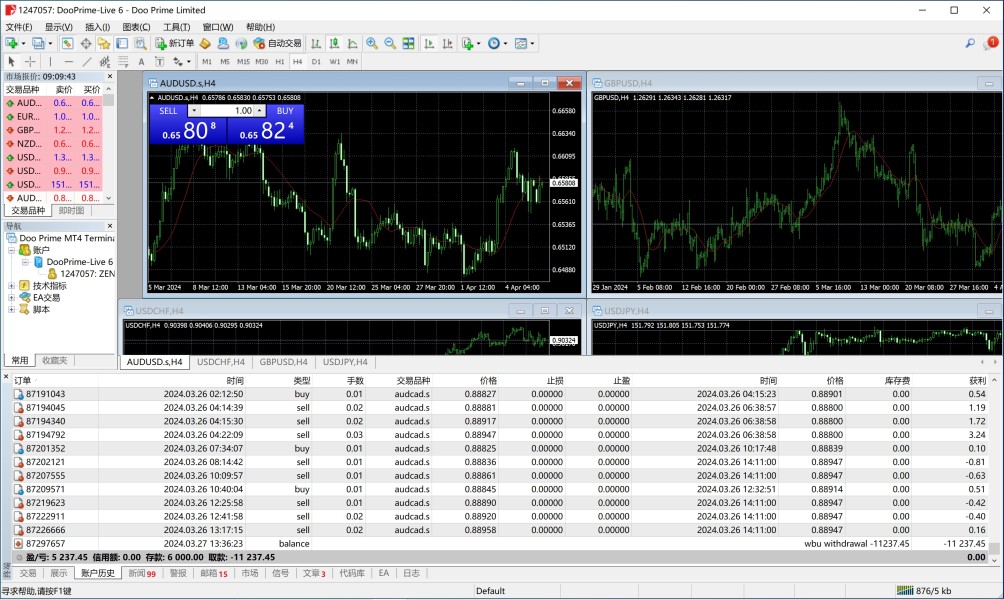The width and height of the screenshot is (1004, 600).
Task: Click the blue BUY price button
Action: click(265, 131)
